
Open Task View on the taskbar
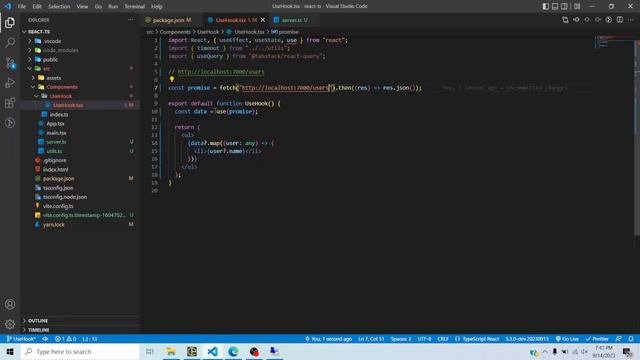(149, 351)
